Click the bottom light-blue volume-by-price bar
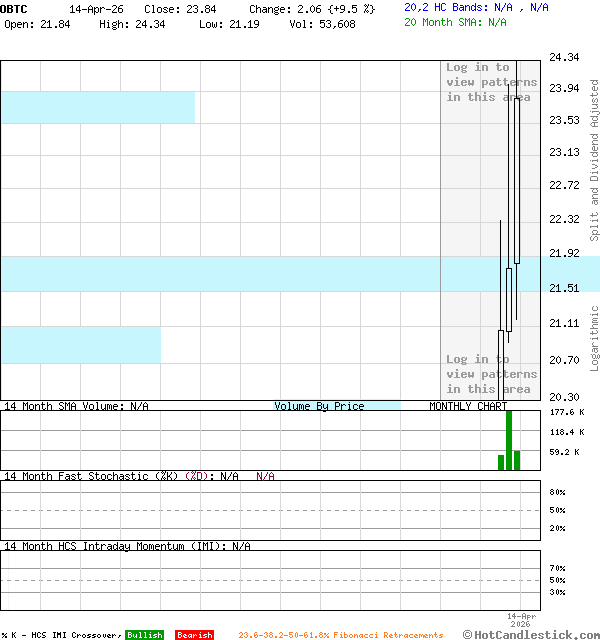The height and width of the screenshot is (640, 600). 80,345
